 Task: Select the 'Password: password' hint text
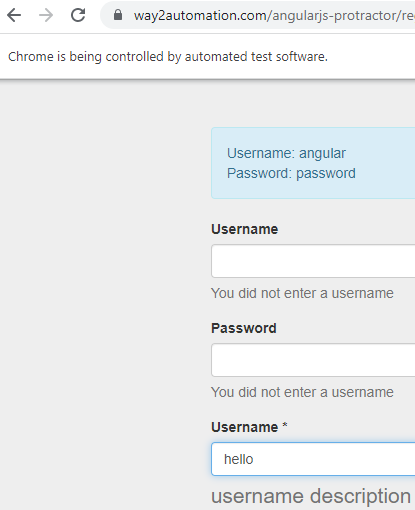pyautogui.click(x=291, y=173)
